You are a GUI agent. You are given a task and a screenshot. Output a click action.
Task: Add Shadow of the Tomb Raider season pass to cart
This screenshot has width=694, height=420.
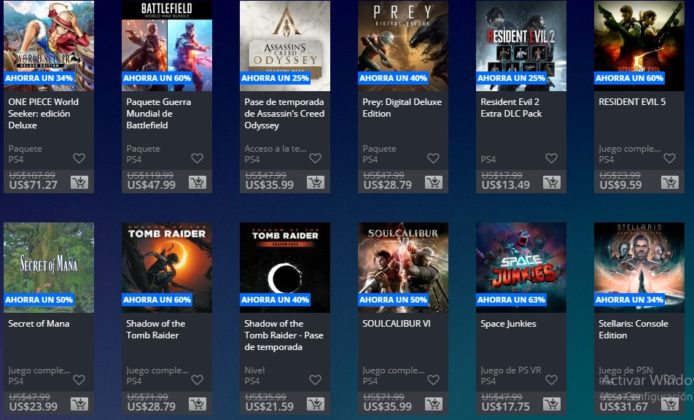[x=316, y=404]
